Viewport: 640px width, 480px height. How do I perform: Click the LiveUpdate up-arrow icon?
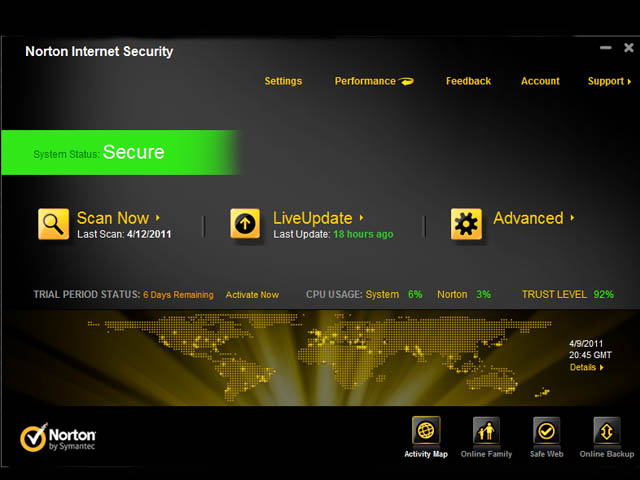245,224
